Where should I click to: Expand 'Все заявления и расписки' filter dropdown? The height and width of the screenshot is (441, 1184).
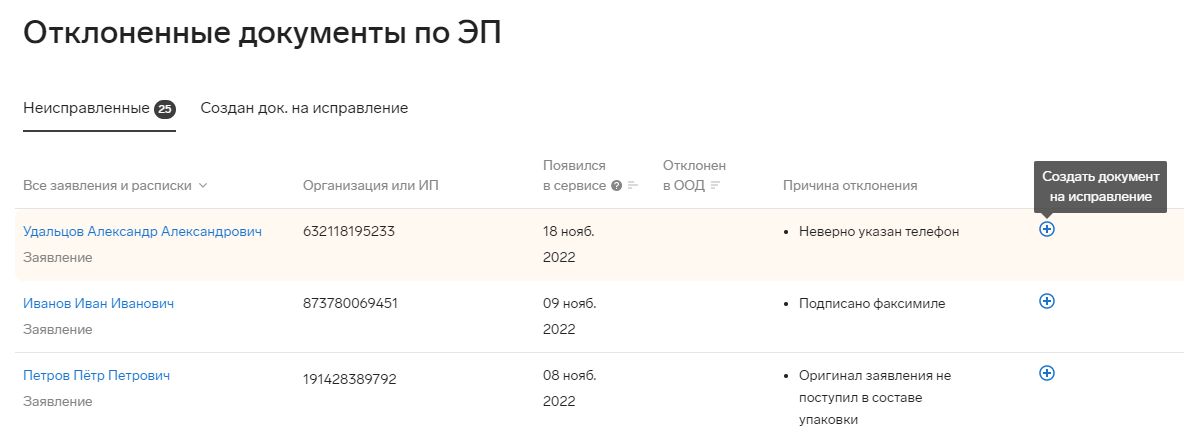[x=115, y=186]
